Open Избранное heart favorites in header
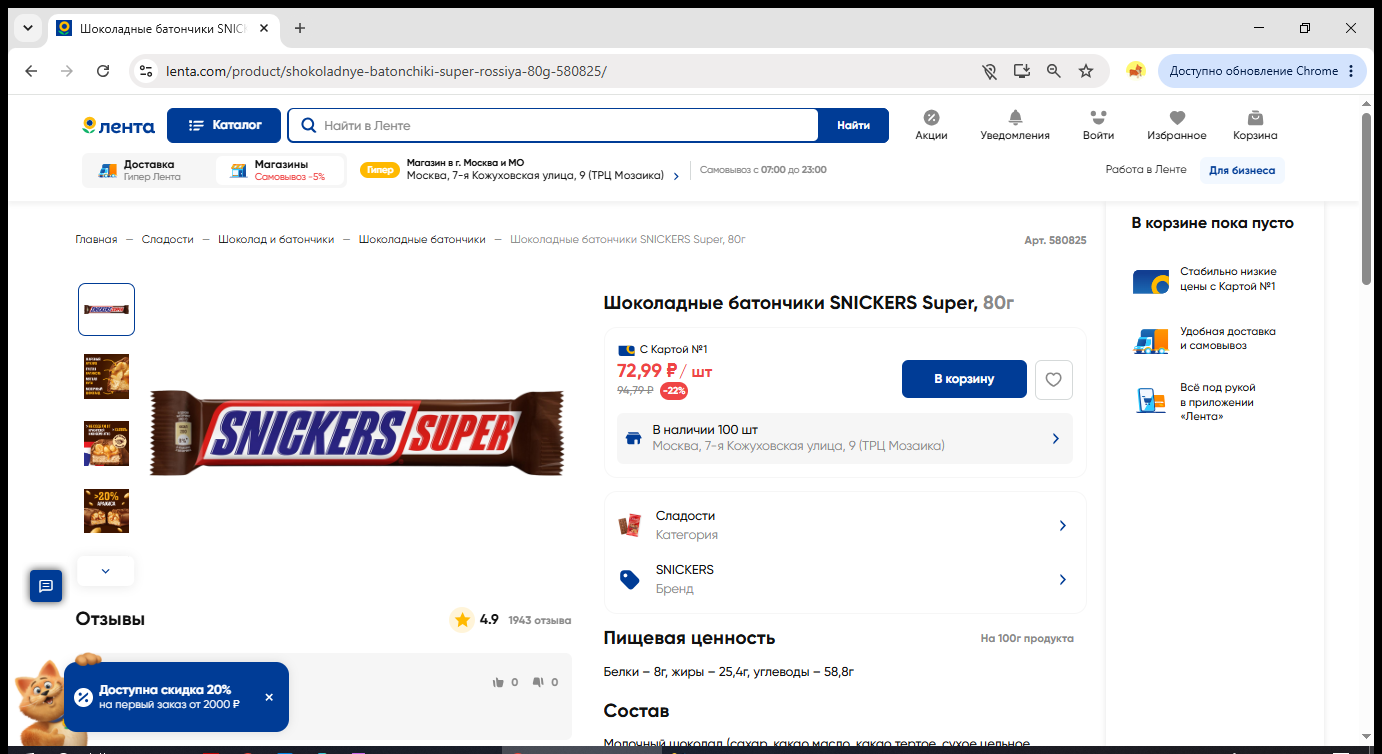Image resolution: width=1382 pixels, height=754 pixels. click(x=1177, y=125)
